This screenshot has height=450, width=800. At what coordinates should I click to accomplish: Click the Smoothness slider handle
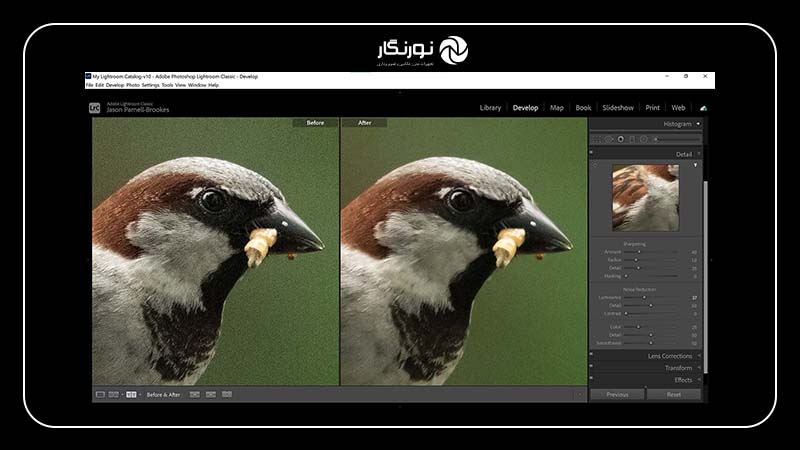pos(651,343)
